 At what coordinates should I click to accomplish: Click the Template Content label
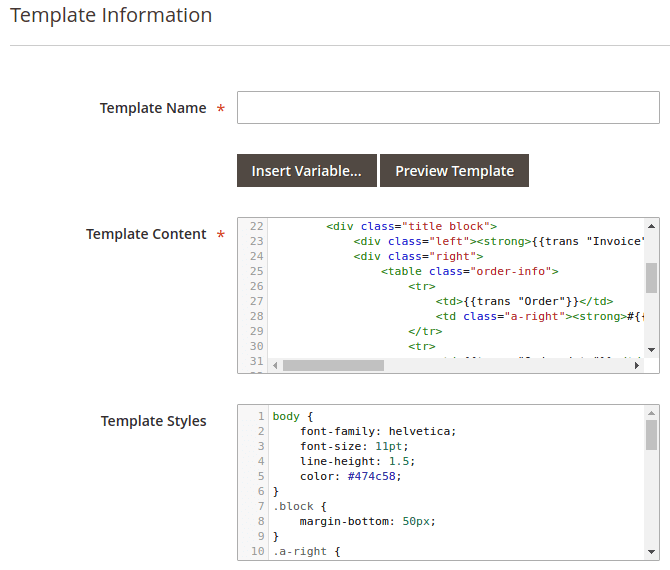146,234
